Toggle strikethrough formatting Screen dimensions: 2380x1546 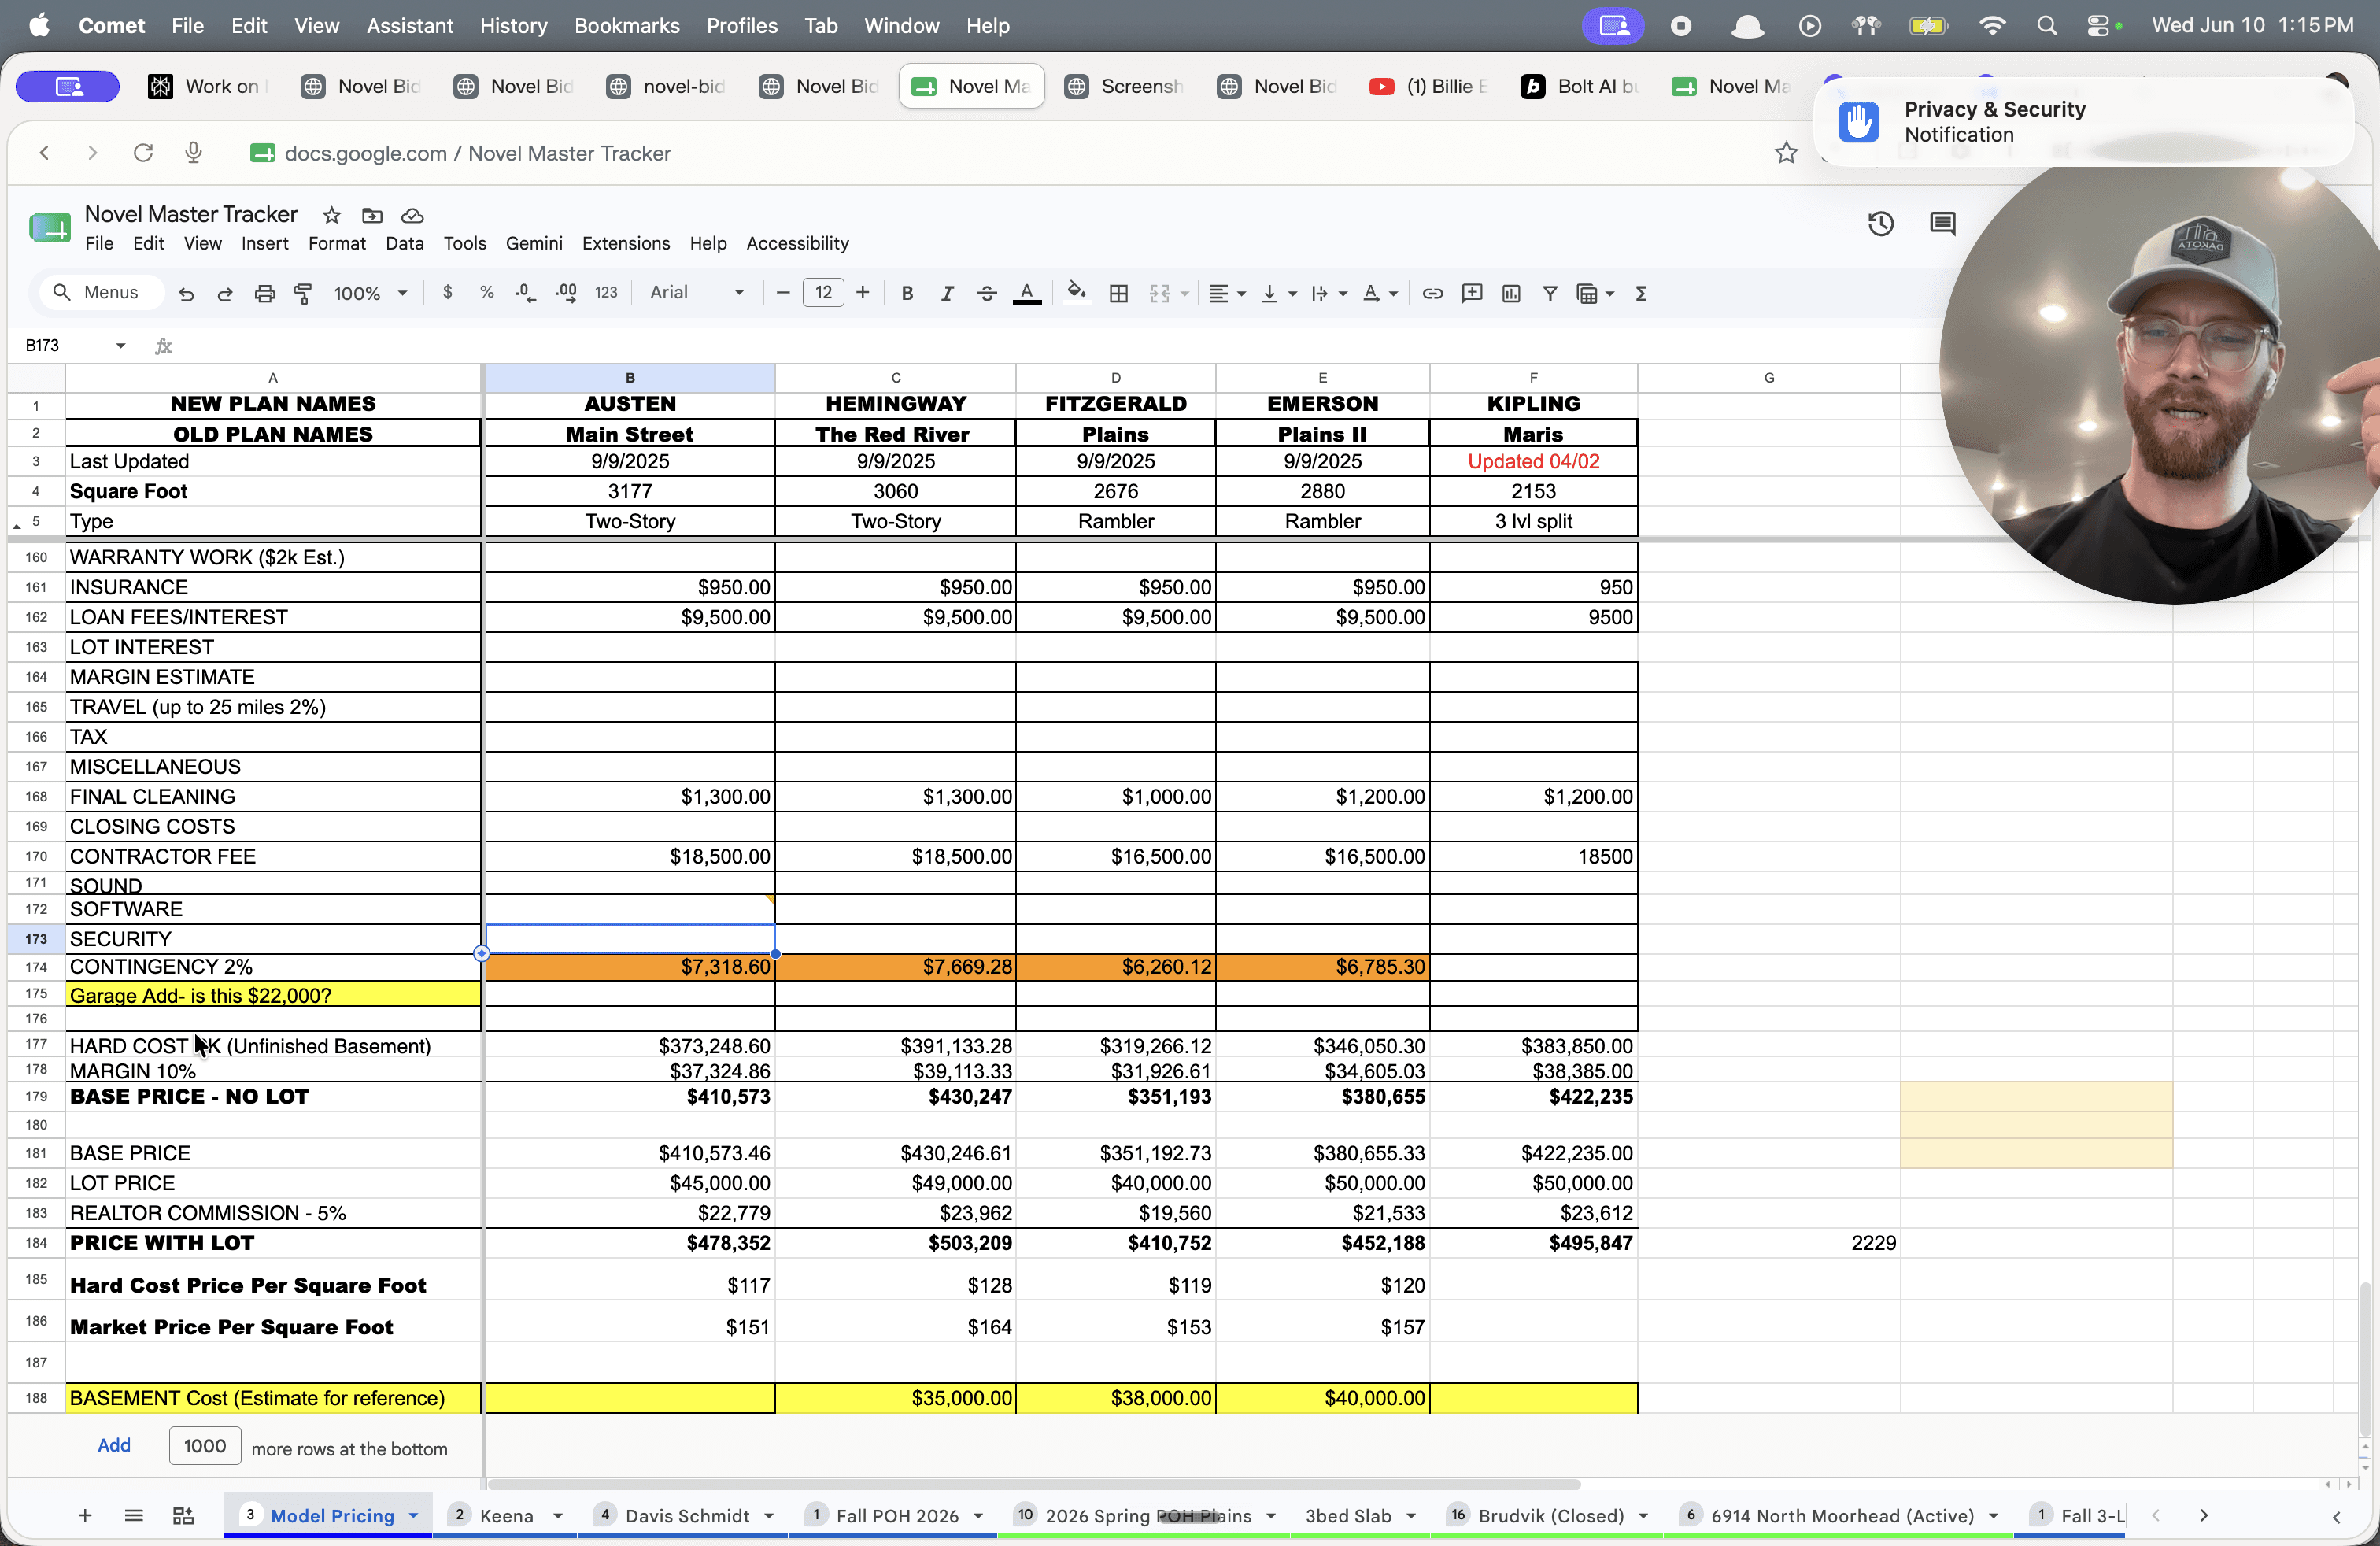(x=986, y=293)
